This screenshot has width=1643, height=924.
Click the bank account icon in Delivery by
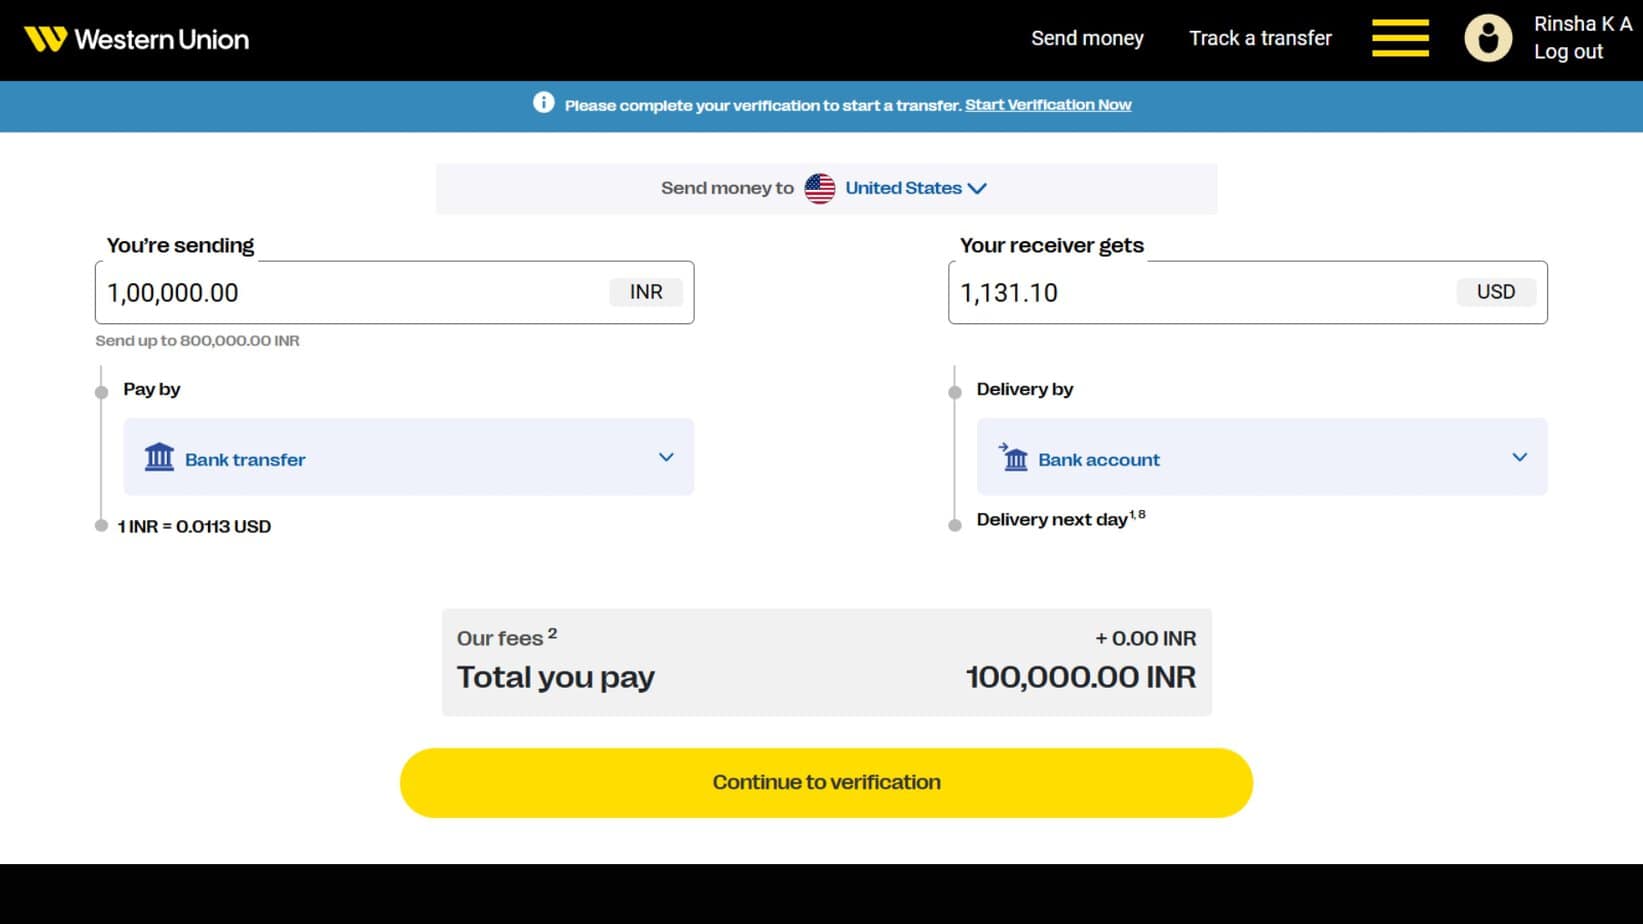1014,457
